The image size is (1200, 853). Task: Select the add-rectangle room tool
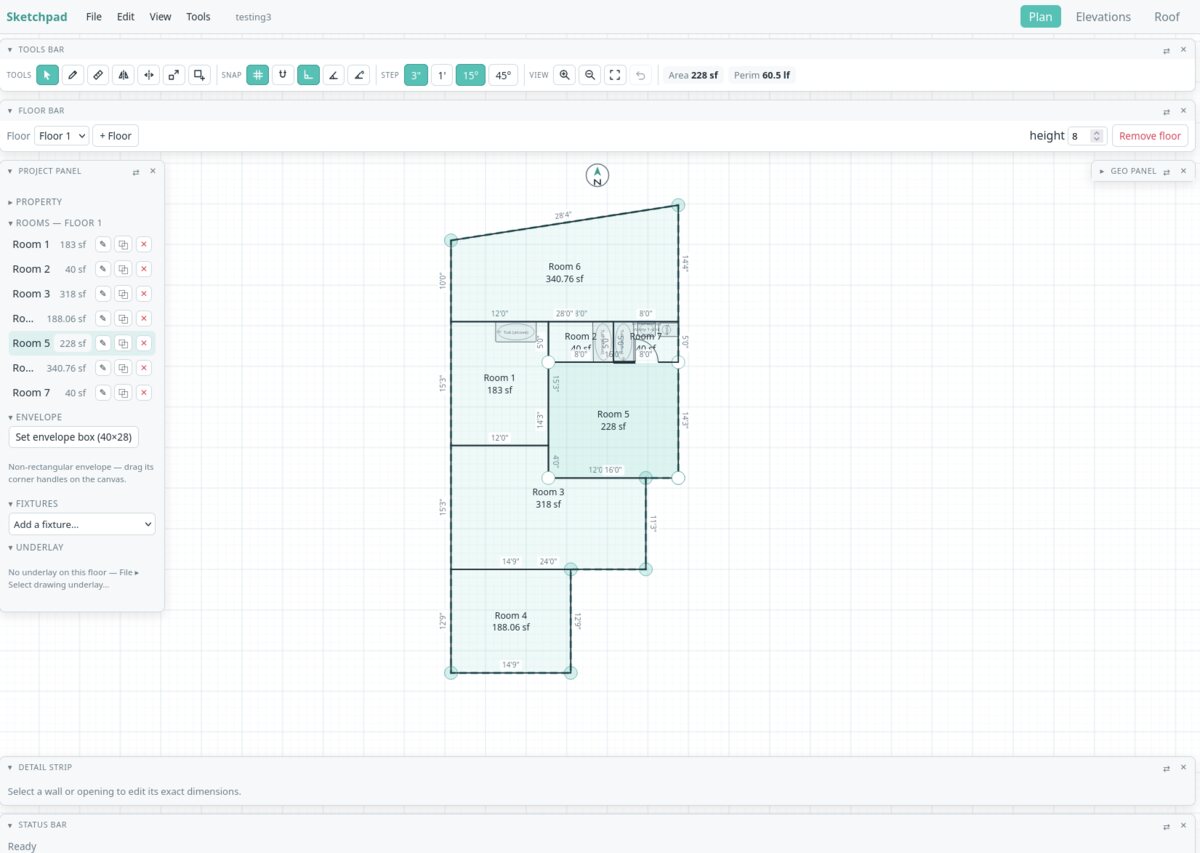tap(200, 75)
